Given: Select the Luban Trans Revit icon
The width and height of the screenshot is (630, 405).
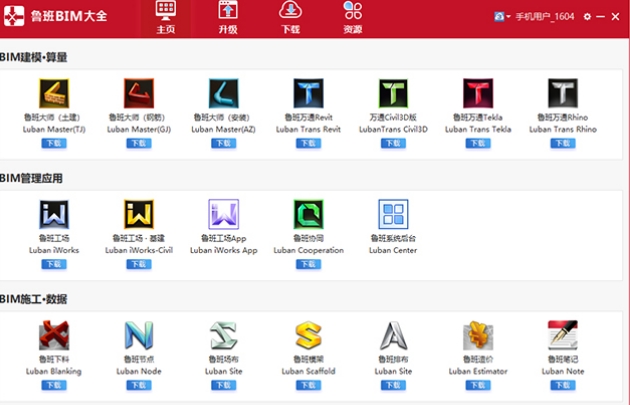Looking at the screenshot, I should [308, 93].
